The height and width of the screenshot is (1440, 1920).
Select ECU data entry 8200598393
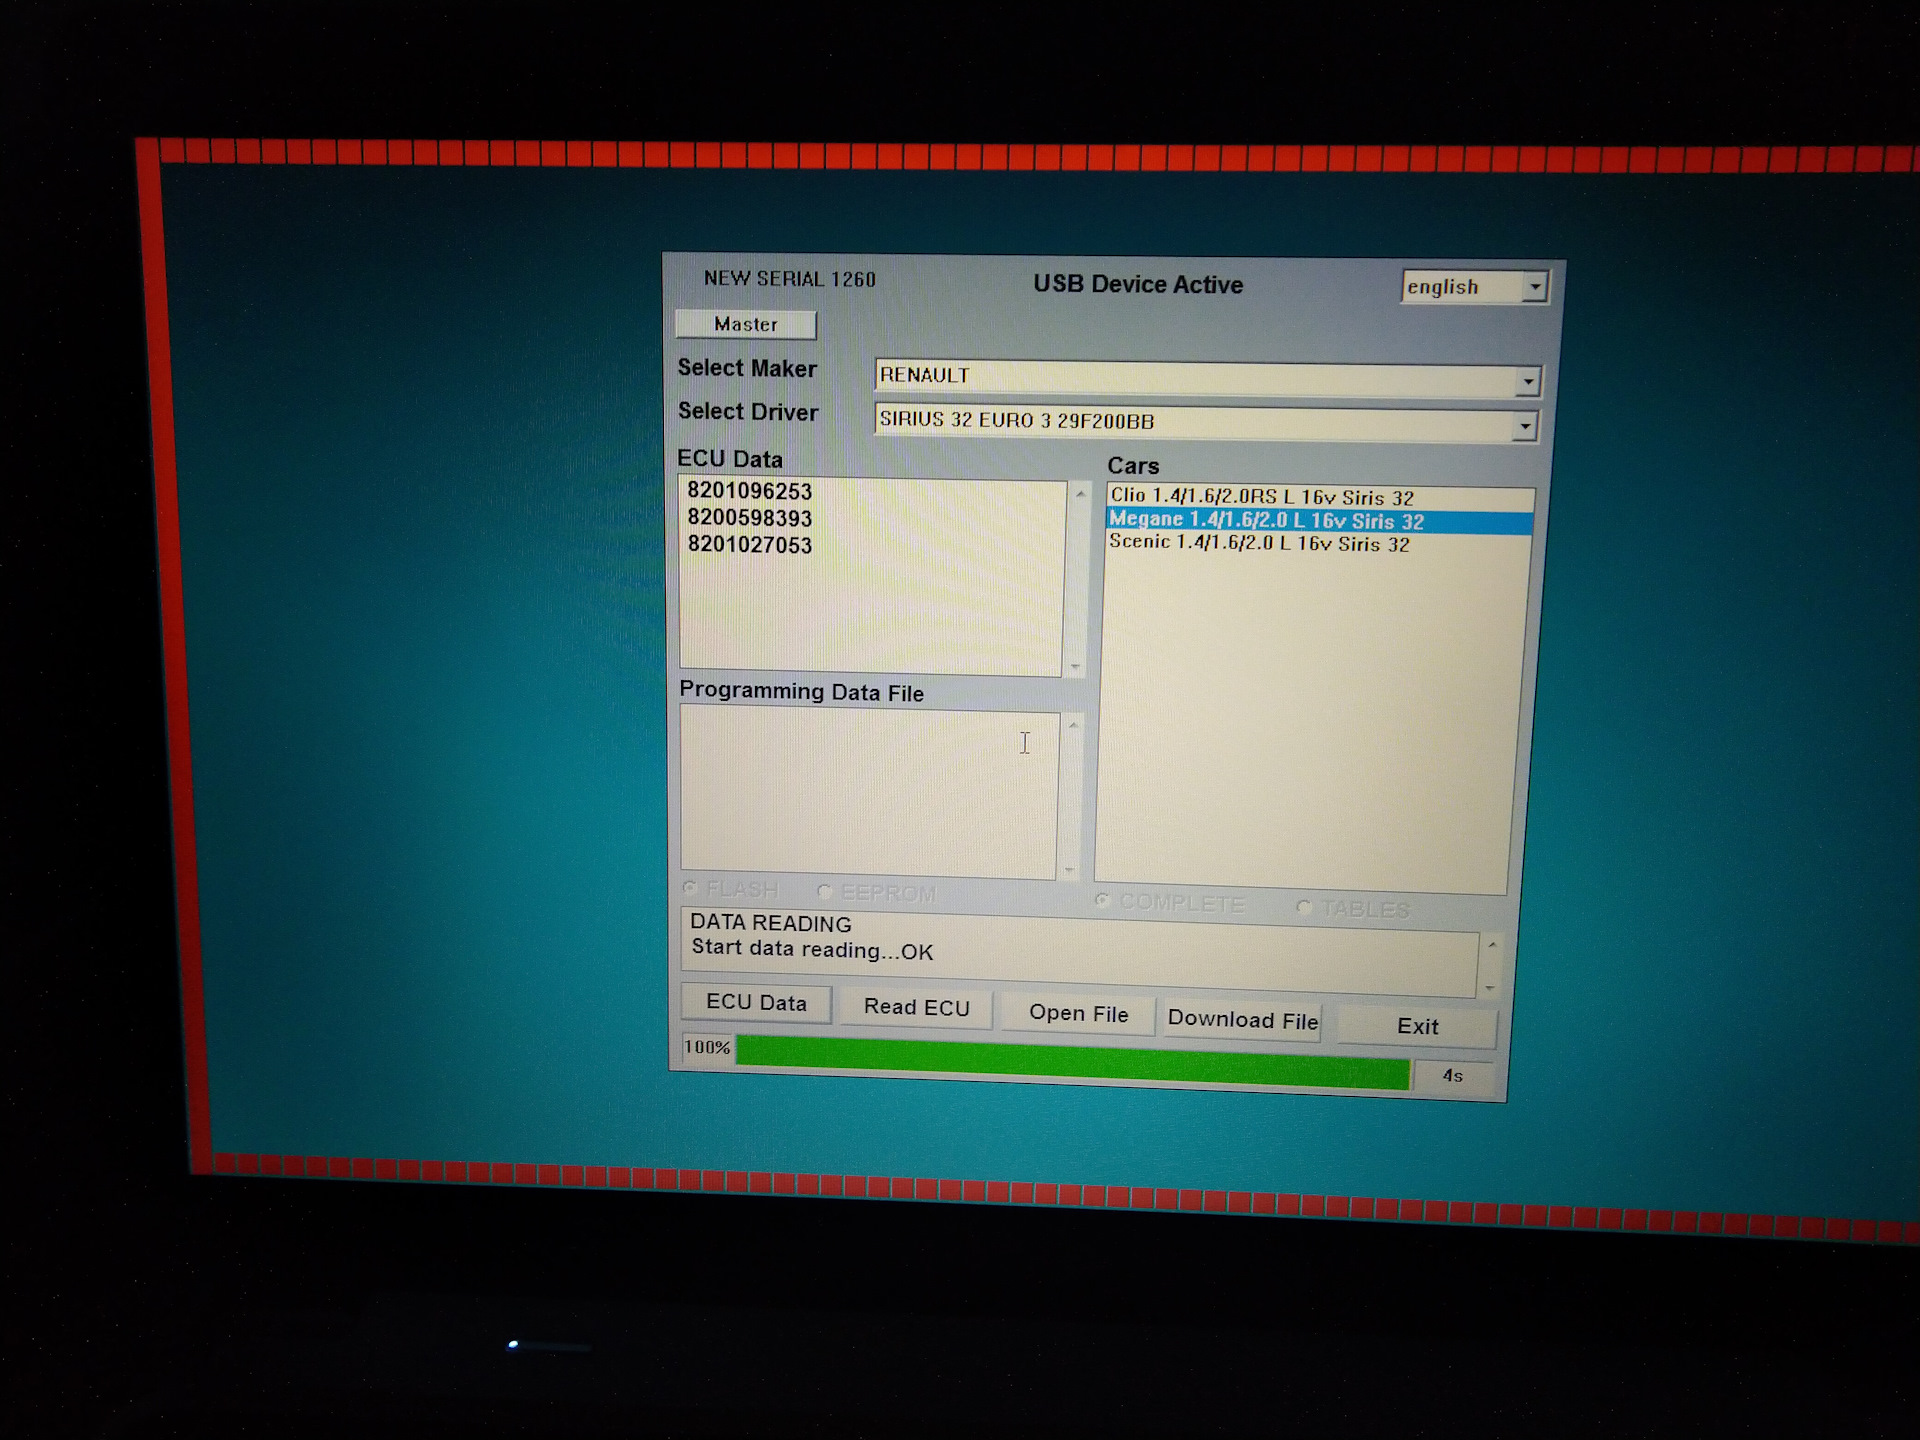[749, 518]
